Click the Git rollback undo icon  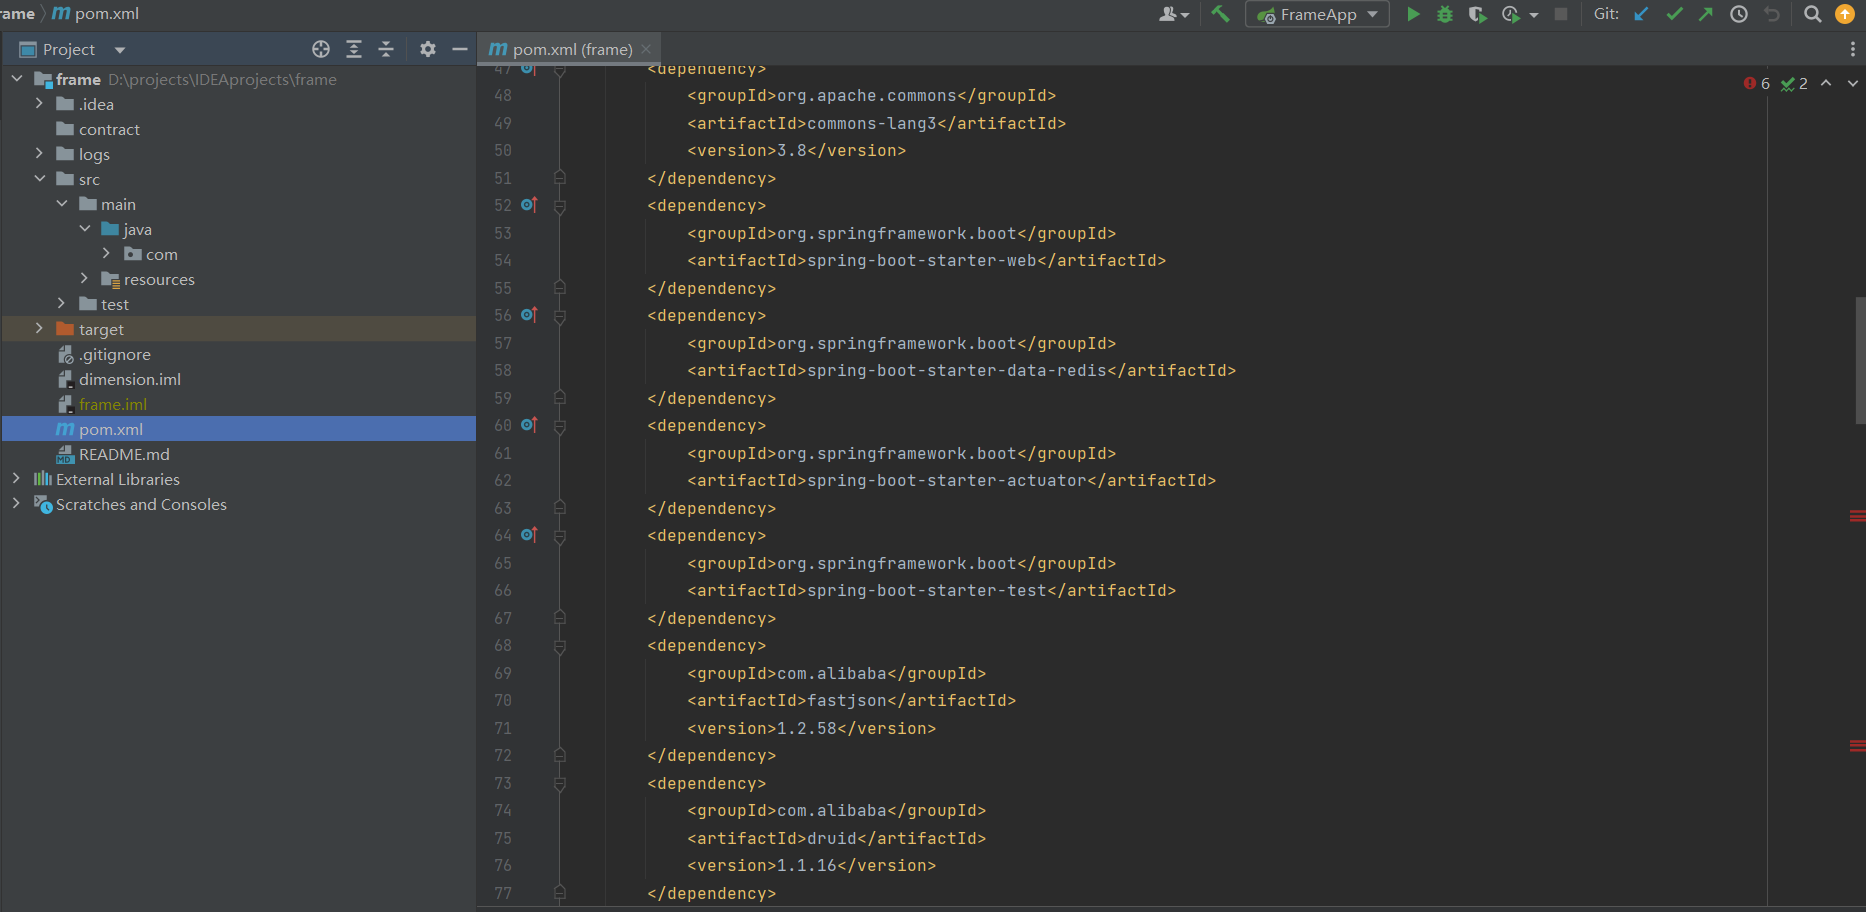coord(1772,14)
